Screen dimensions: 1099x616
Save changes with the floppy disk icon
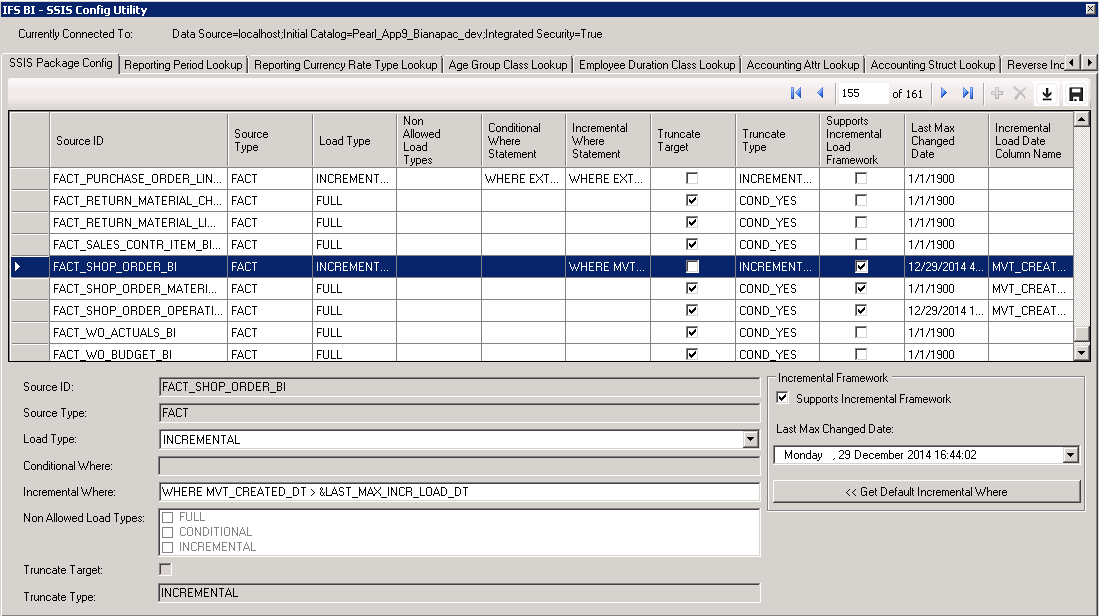point(1076,94)
